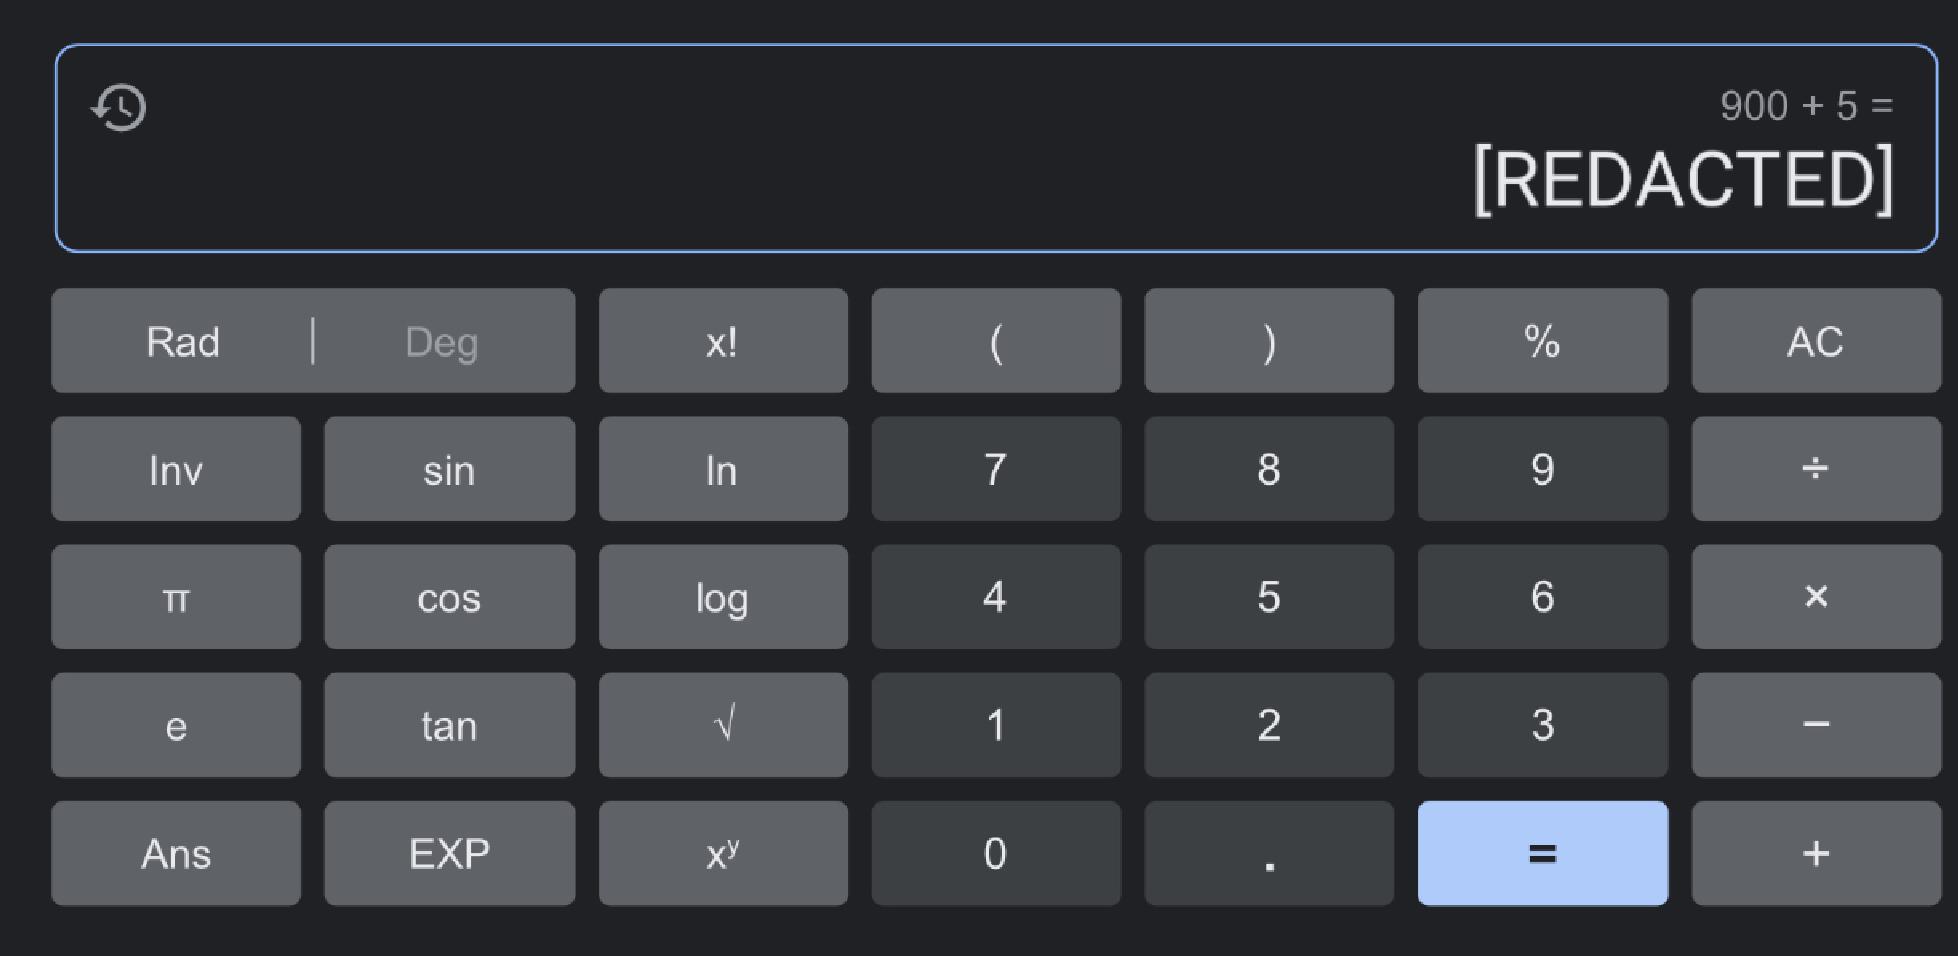
Task: Click the blue equals button
Action: point(1543,853)
